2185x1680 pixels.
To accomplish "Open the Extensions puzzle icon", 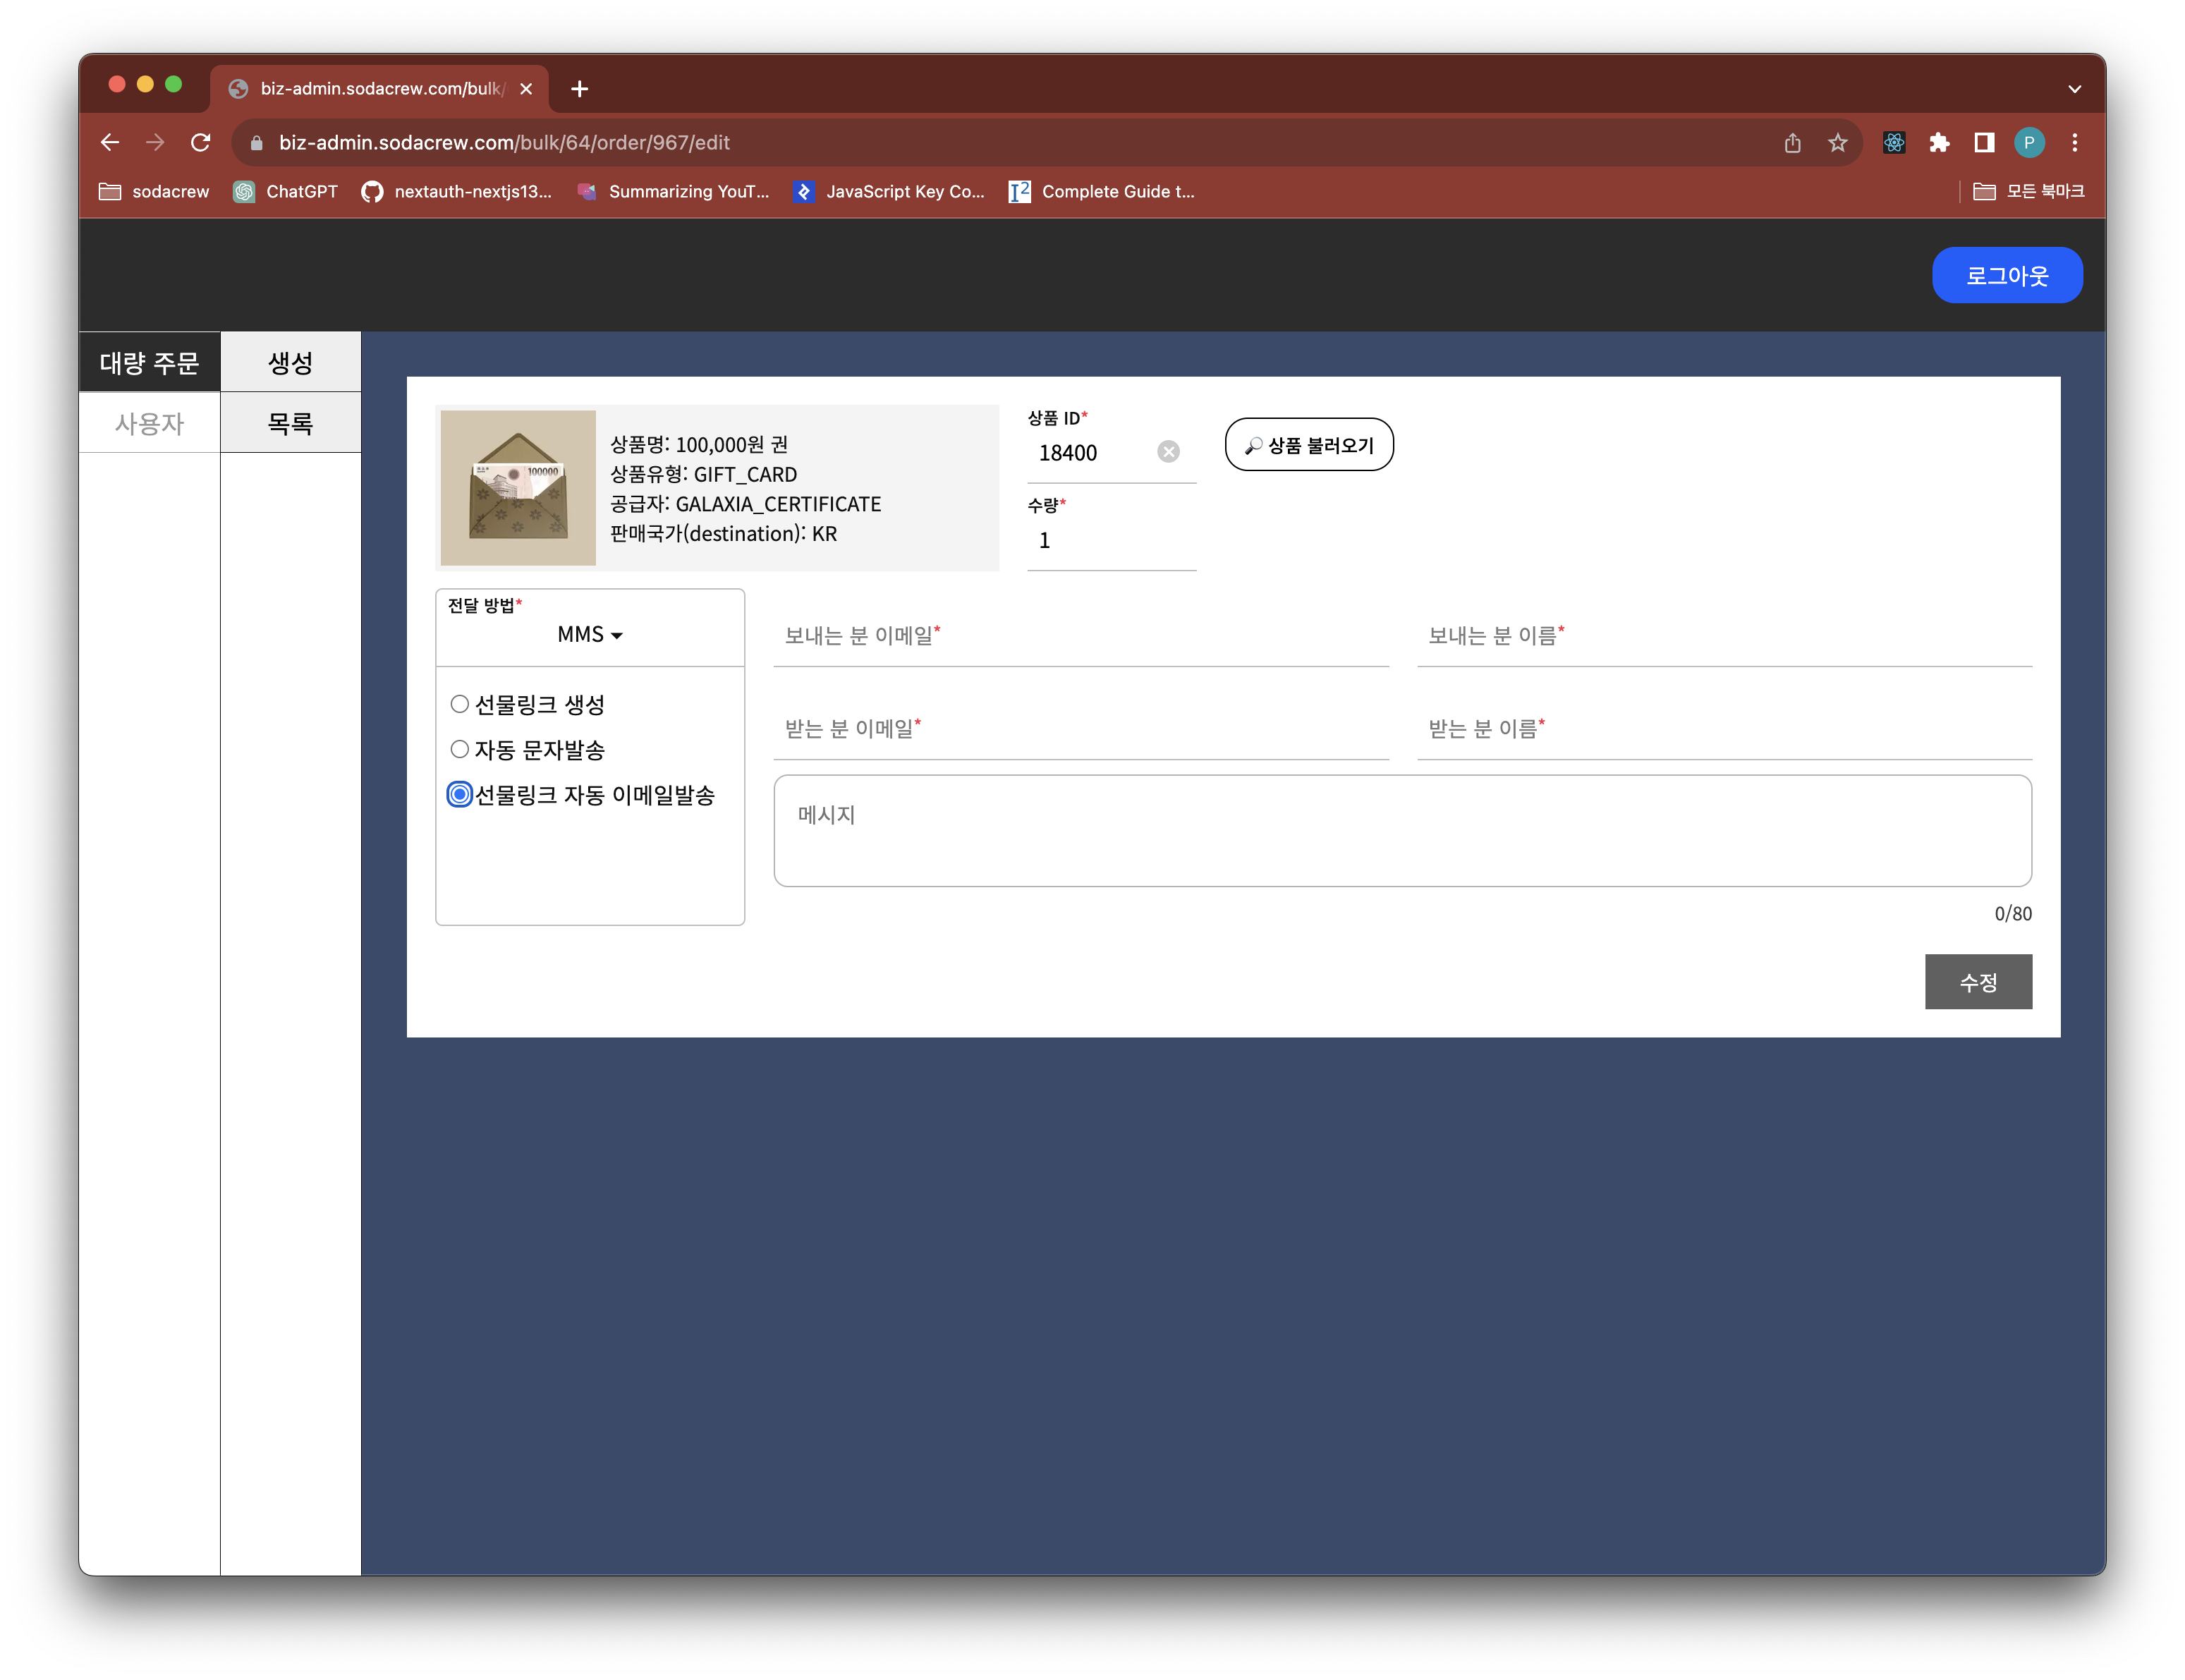I will [x=1939, y=143].
